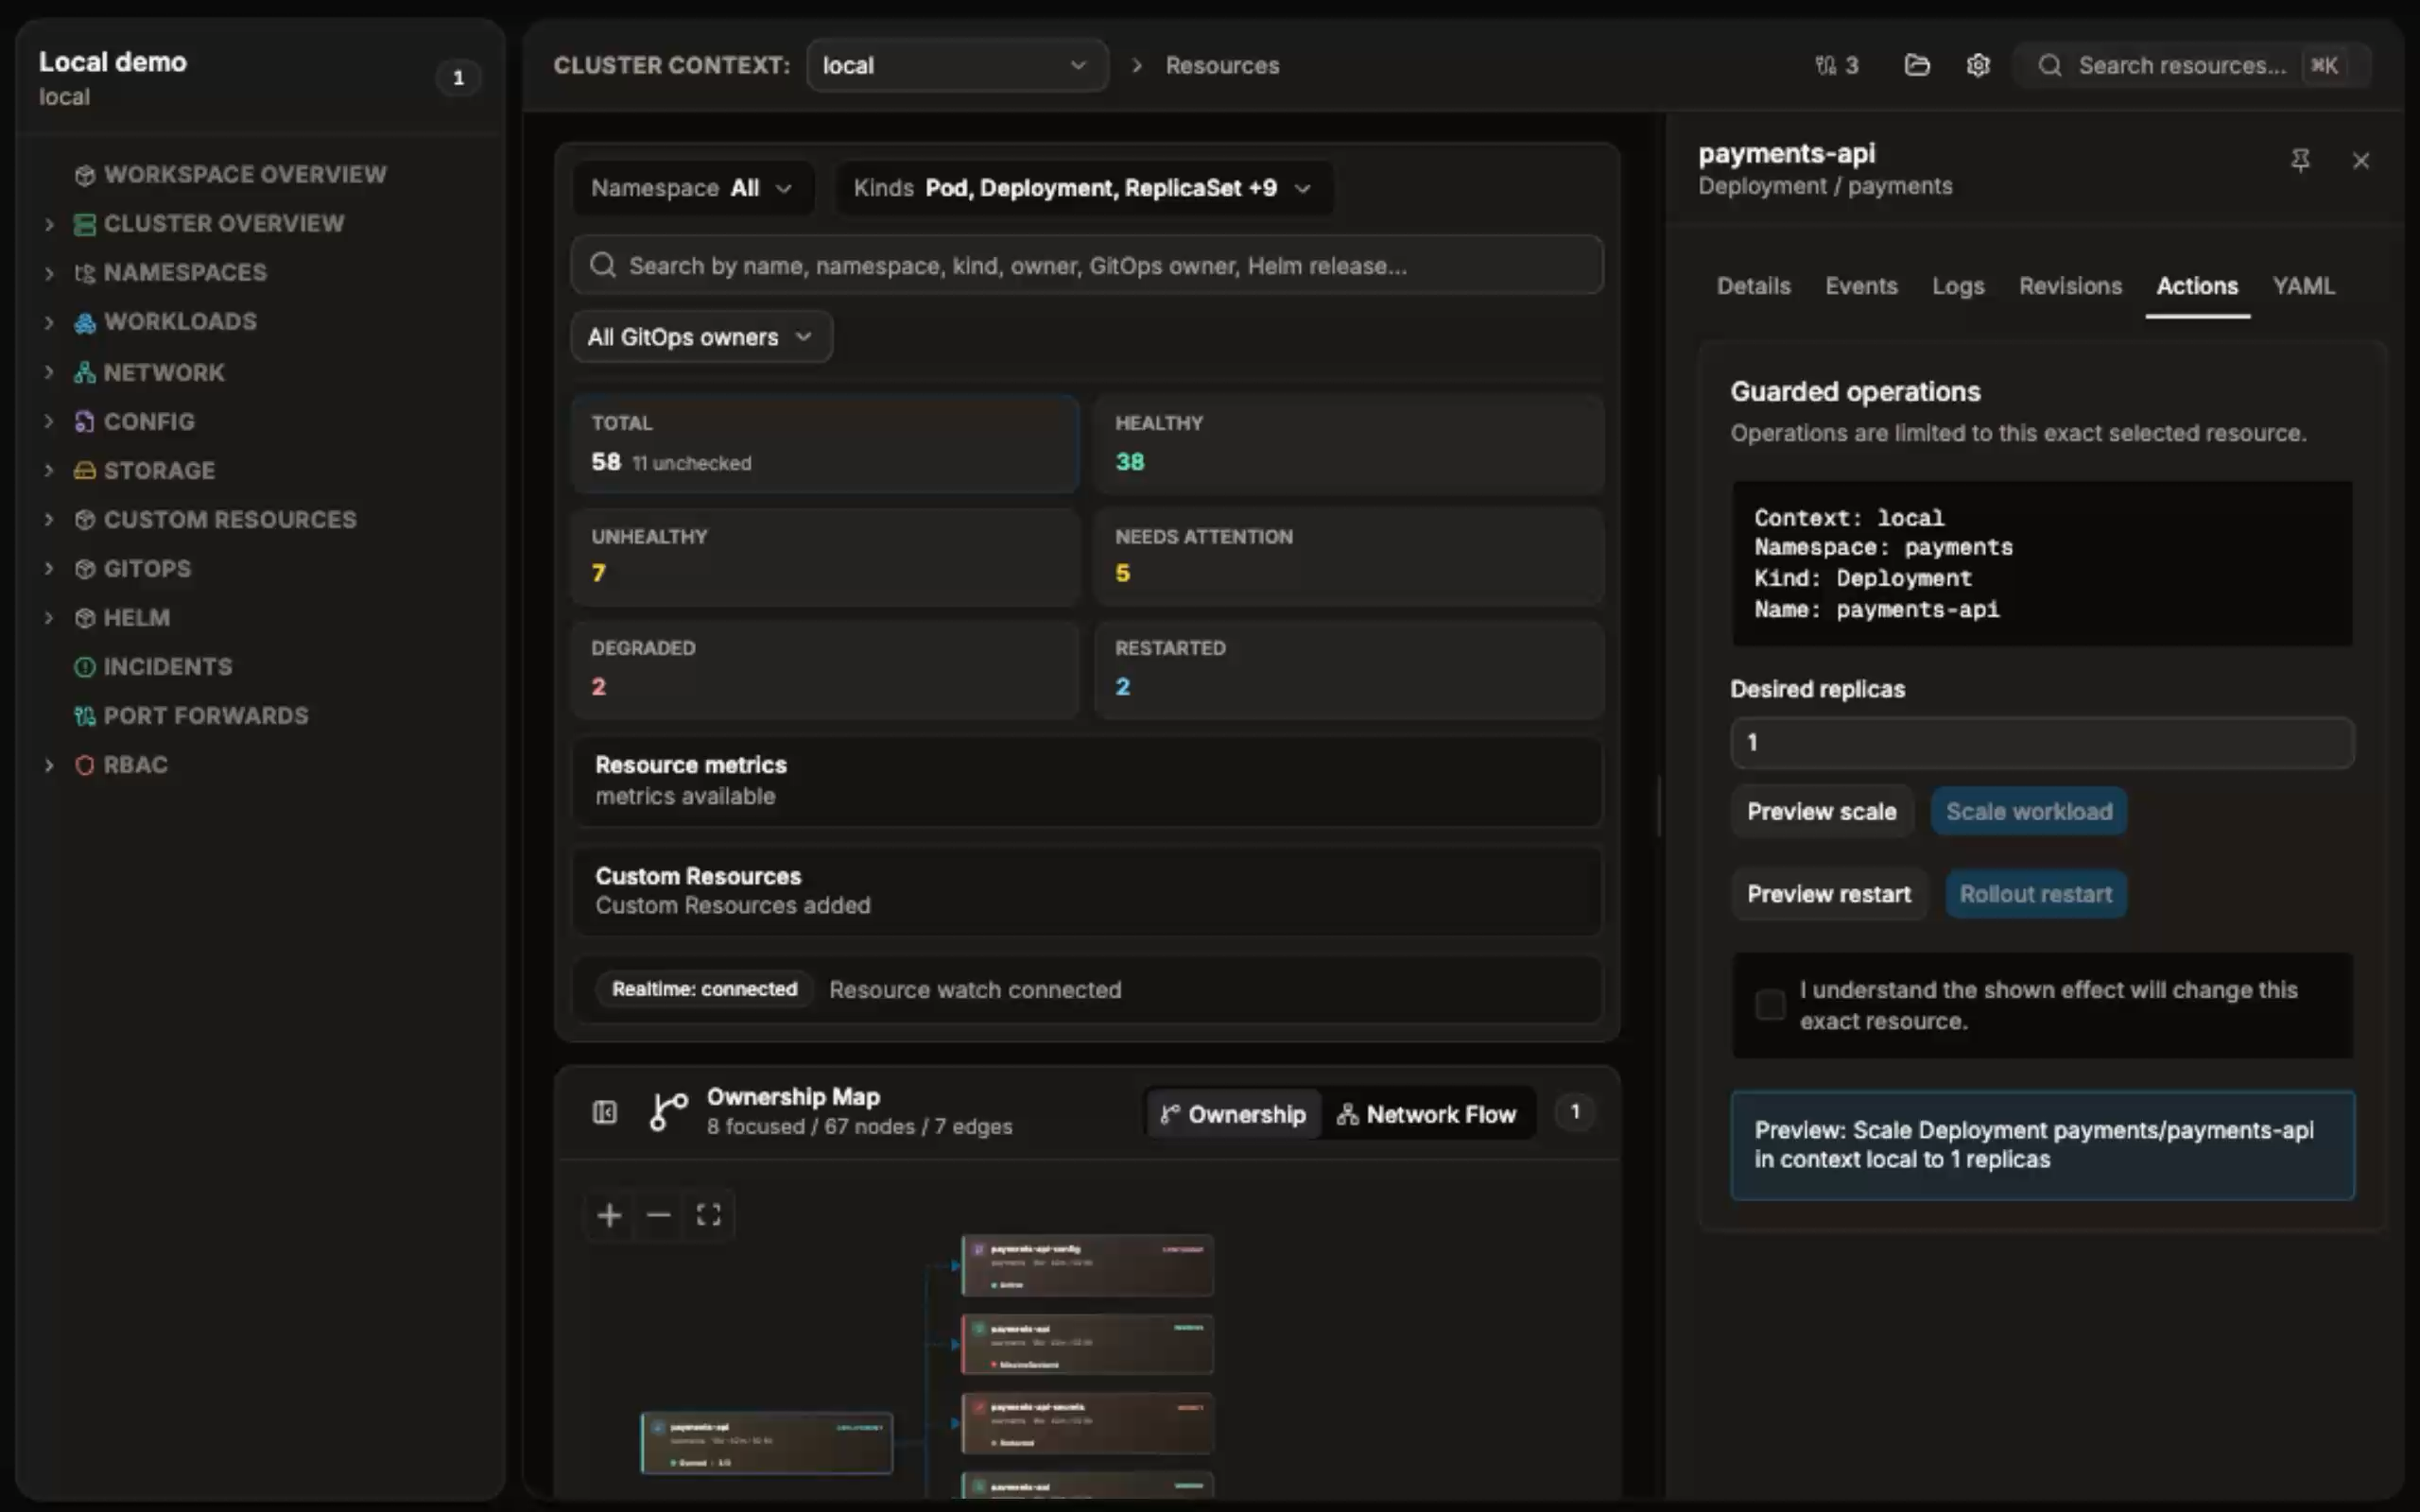Open port forwards counter showing 3
2420x1512 pixels.
click(1837, 65)
